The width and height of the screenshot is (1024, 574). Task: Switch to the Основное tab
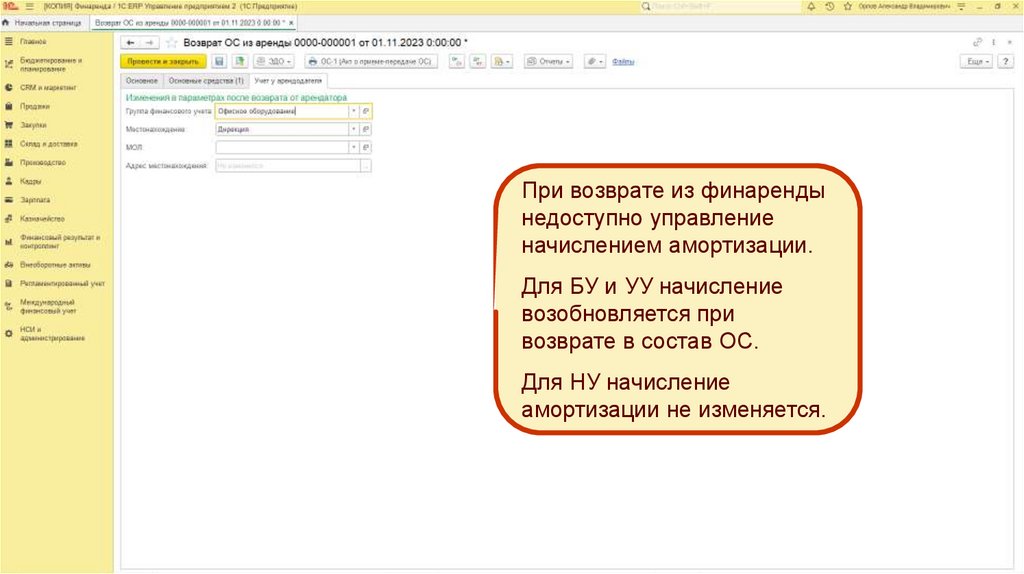(141, 80)
